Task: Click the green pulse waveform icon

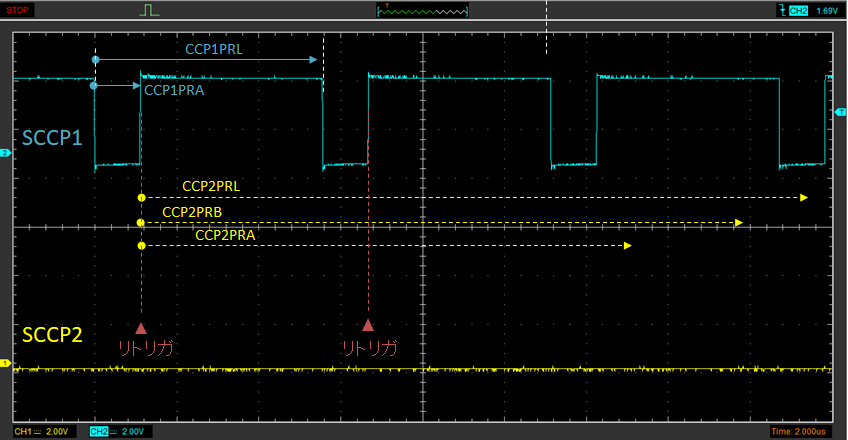Action: click(149, 10)
